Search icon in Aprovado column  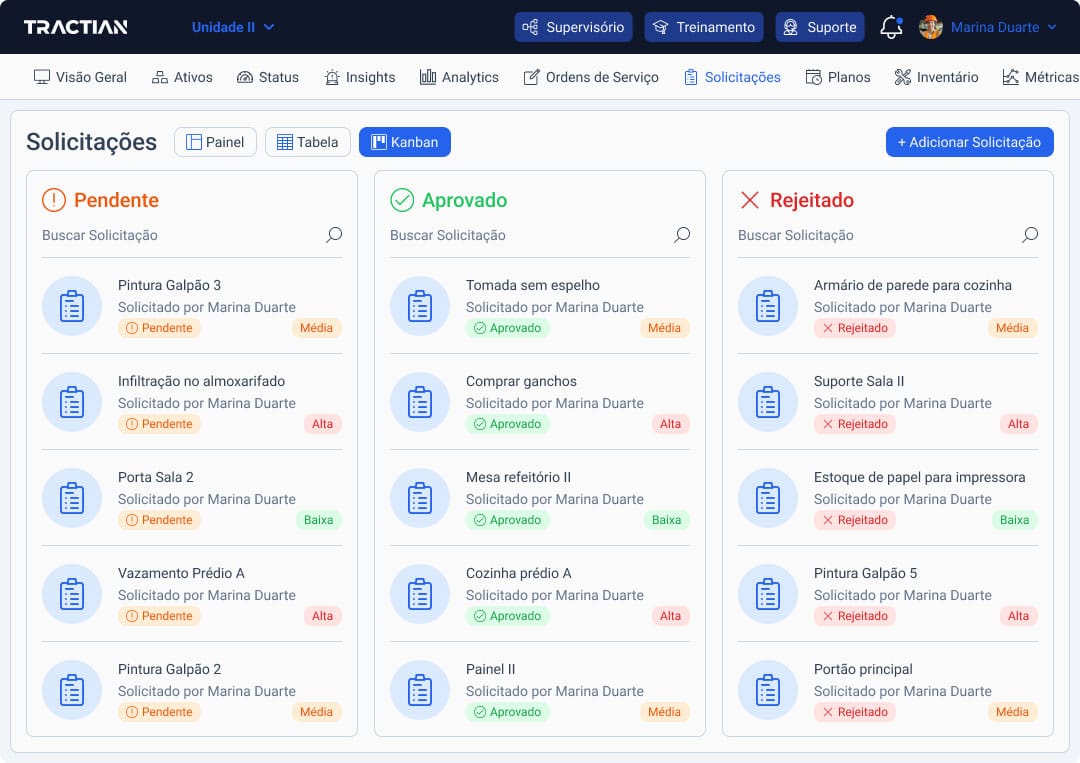click(682, 235)
